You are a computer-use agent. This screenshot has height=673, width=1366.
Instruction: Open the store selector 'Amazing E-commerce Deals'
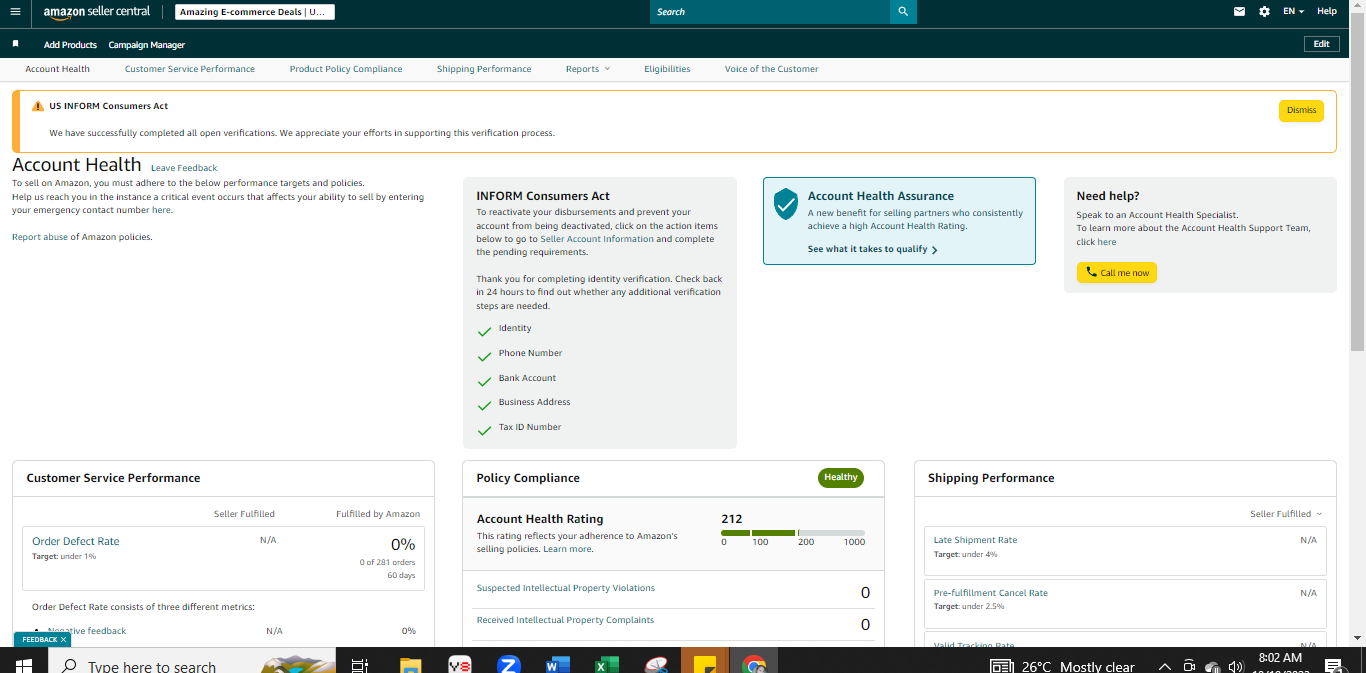255,12
